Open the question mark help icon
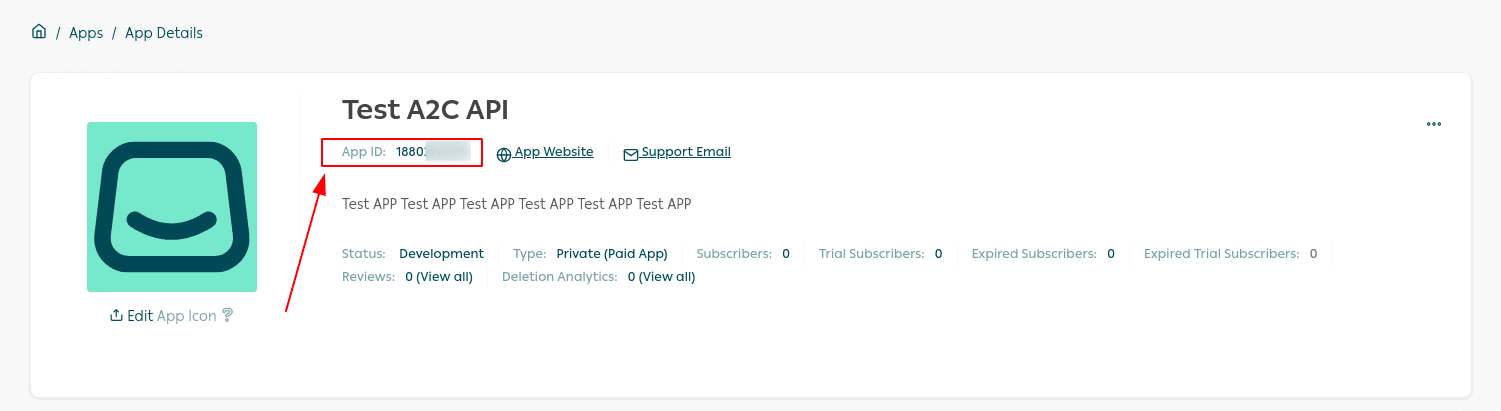Screen dimensions: 1501x411 [x=228, y=315]
